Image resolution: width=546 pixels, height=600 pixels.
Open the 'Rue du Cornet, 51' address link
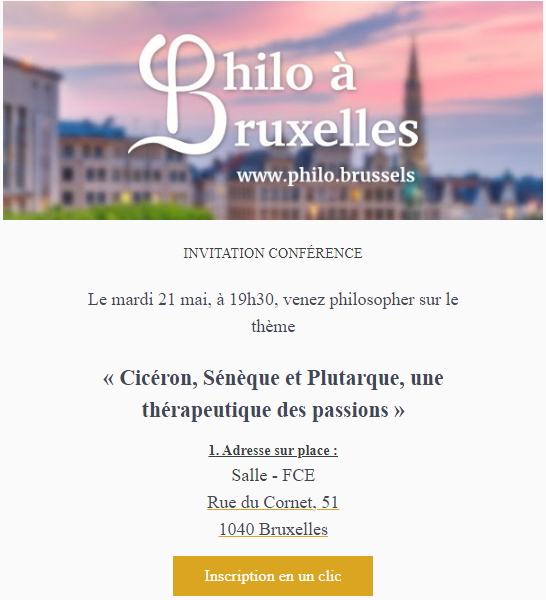273,502
